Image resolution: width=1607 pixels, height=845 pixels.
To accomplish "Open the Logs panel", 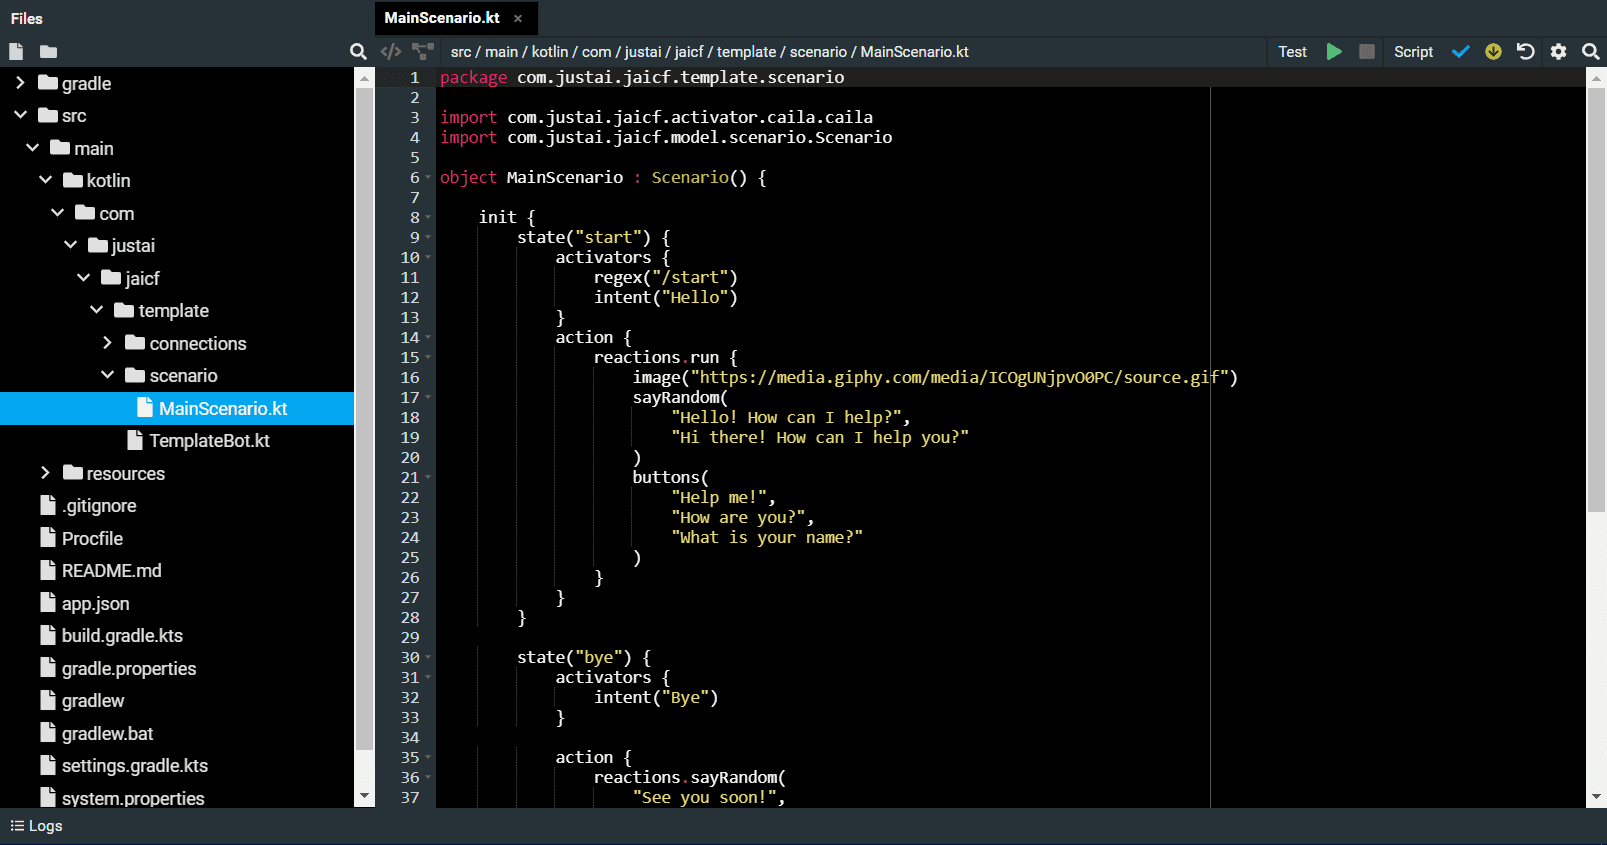I will pyautogui.click(x=36, y=826).
